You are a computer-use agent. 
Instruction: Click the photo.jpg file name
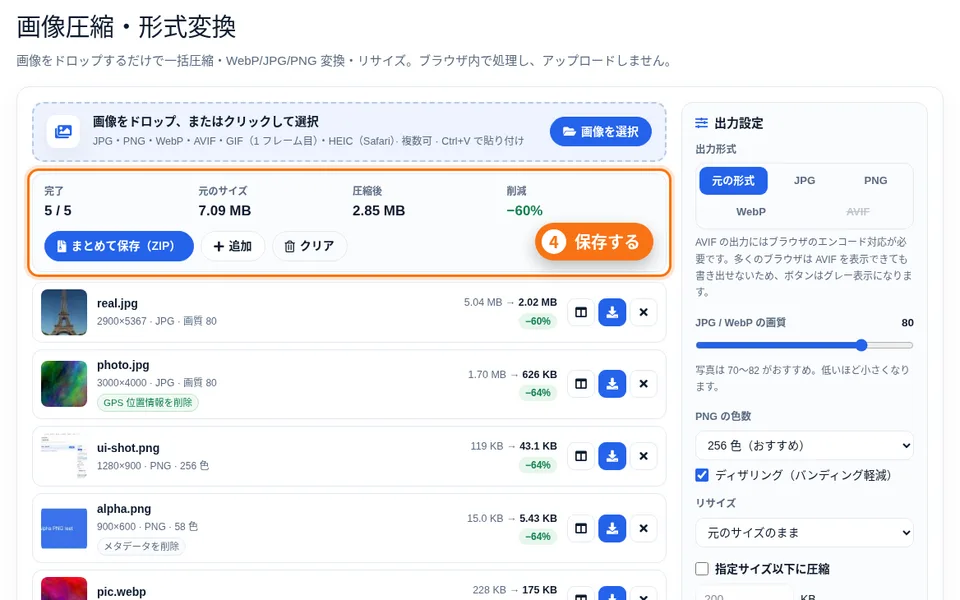point(123,365)
